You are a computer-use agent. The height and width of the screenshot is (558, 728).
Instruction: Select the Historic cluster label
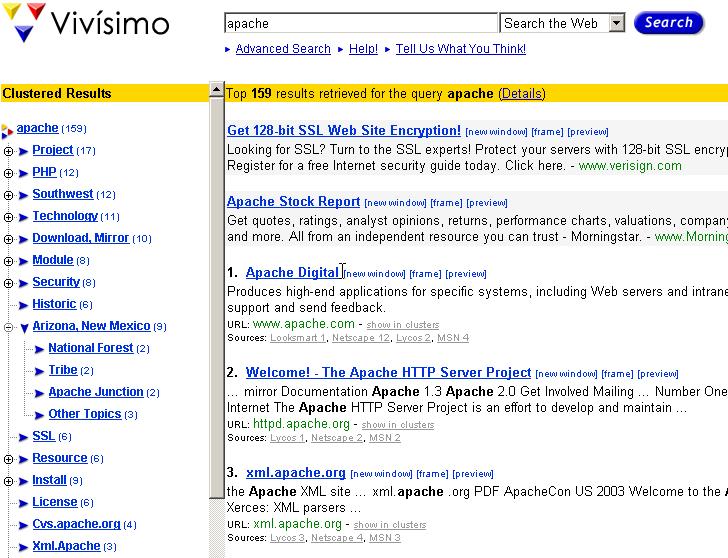(54, 305)
